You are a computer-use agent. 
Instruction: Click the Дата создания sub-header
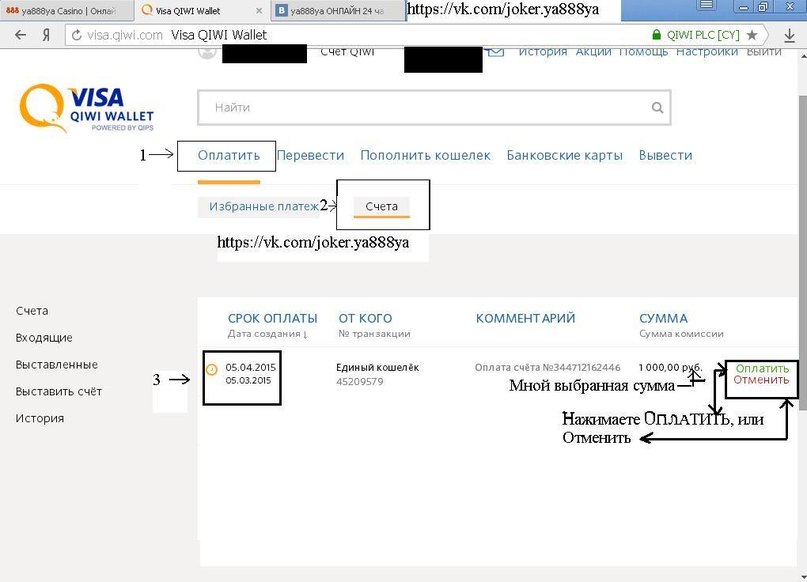264,333
